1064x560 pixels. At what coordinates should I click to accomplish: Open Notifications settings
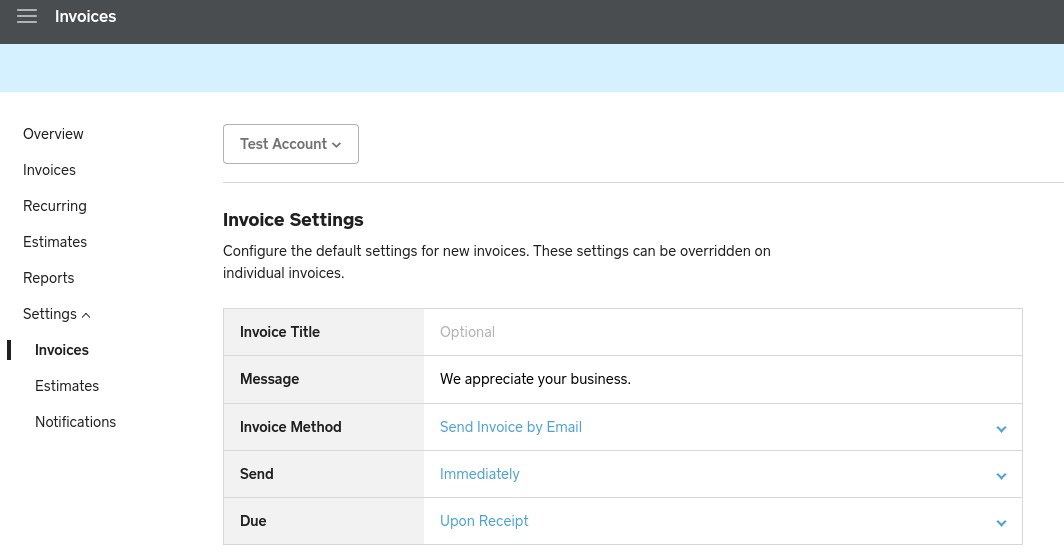(75, 422)
